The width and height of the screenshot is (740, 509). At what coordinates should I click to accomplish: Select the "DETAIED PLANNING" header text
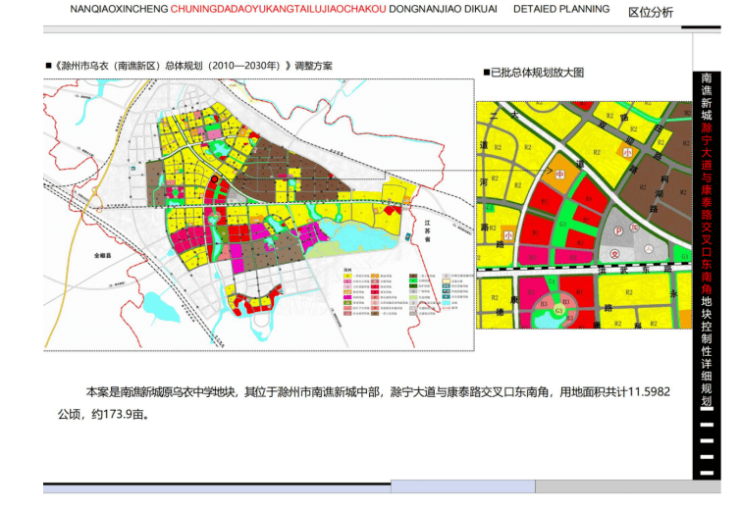pyautogui.click(x=561, y=10)
